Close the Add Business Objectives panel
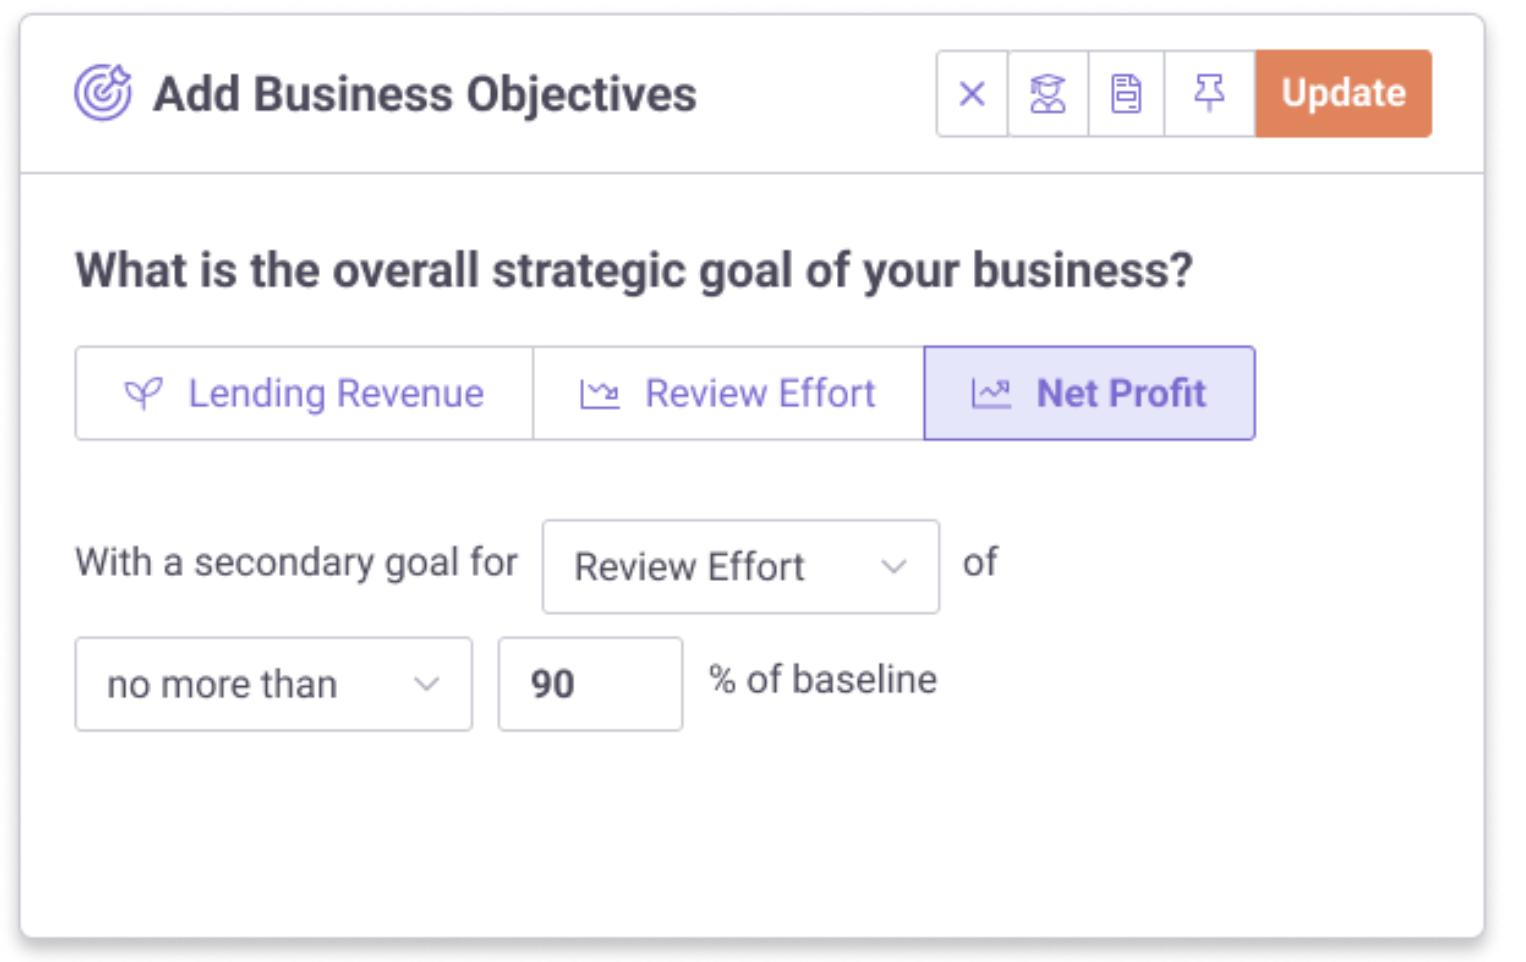This screenshot has width=1526, height=962. (x=971, y=94)
